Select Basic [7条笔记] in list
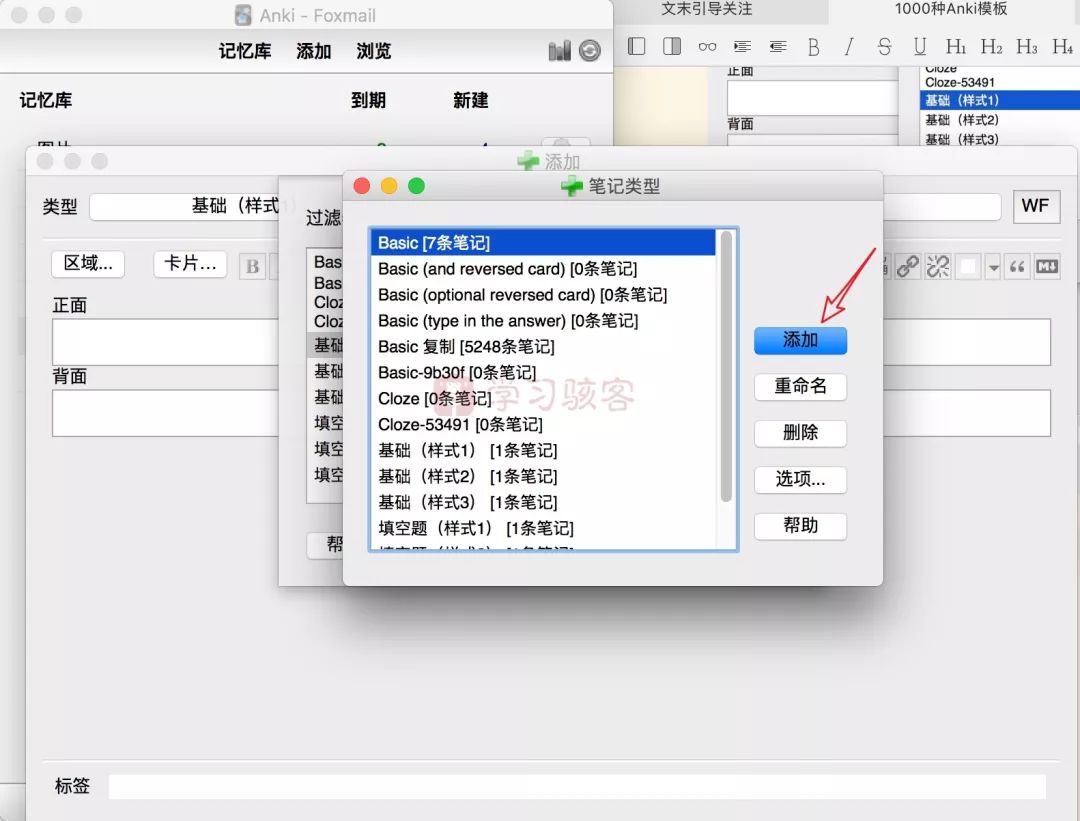The width and height of the screenshot is (1080, 821). 543,243
